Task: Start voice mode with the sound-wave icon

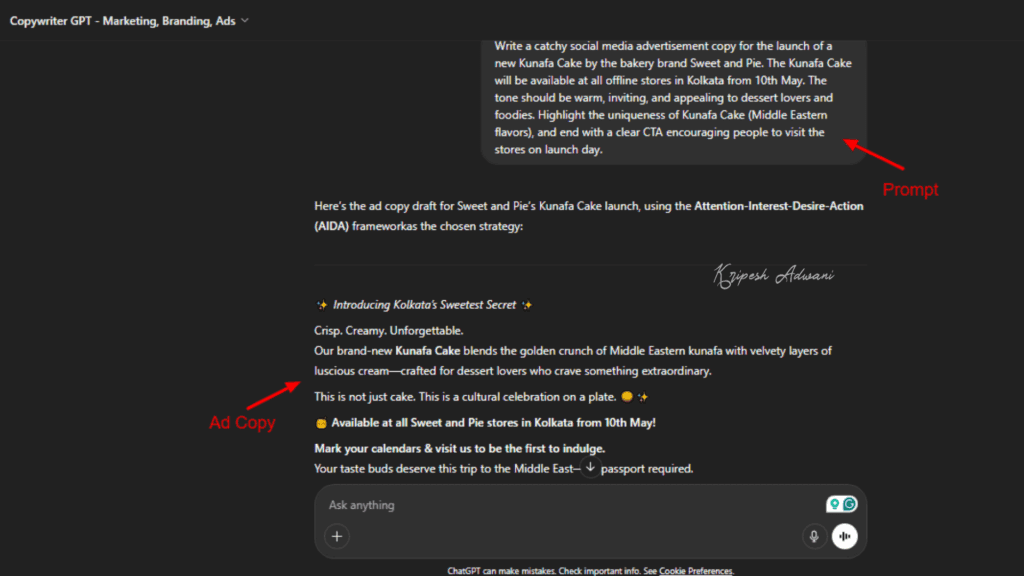Action: [x=845, y=537]
